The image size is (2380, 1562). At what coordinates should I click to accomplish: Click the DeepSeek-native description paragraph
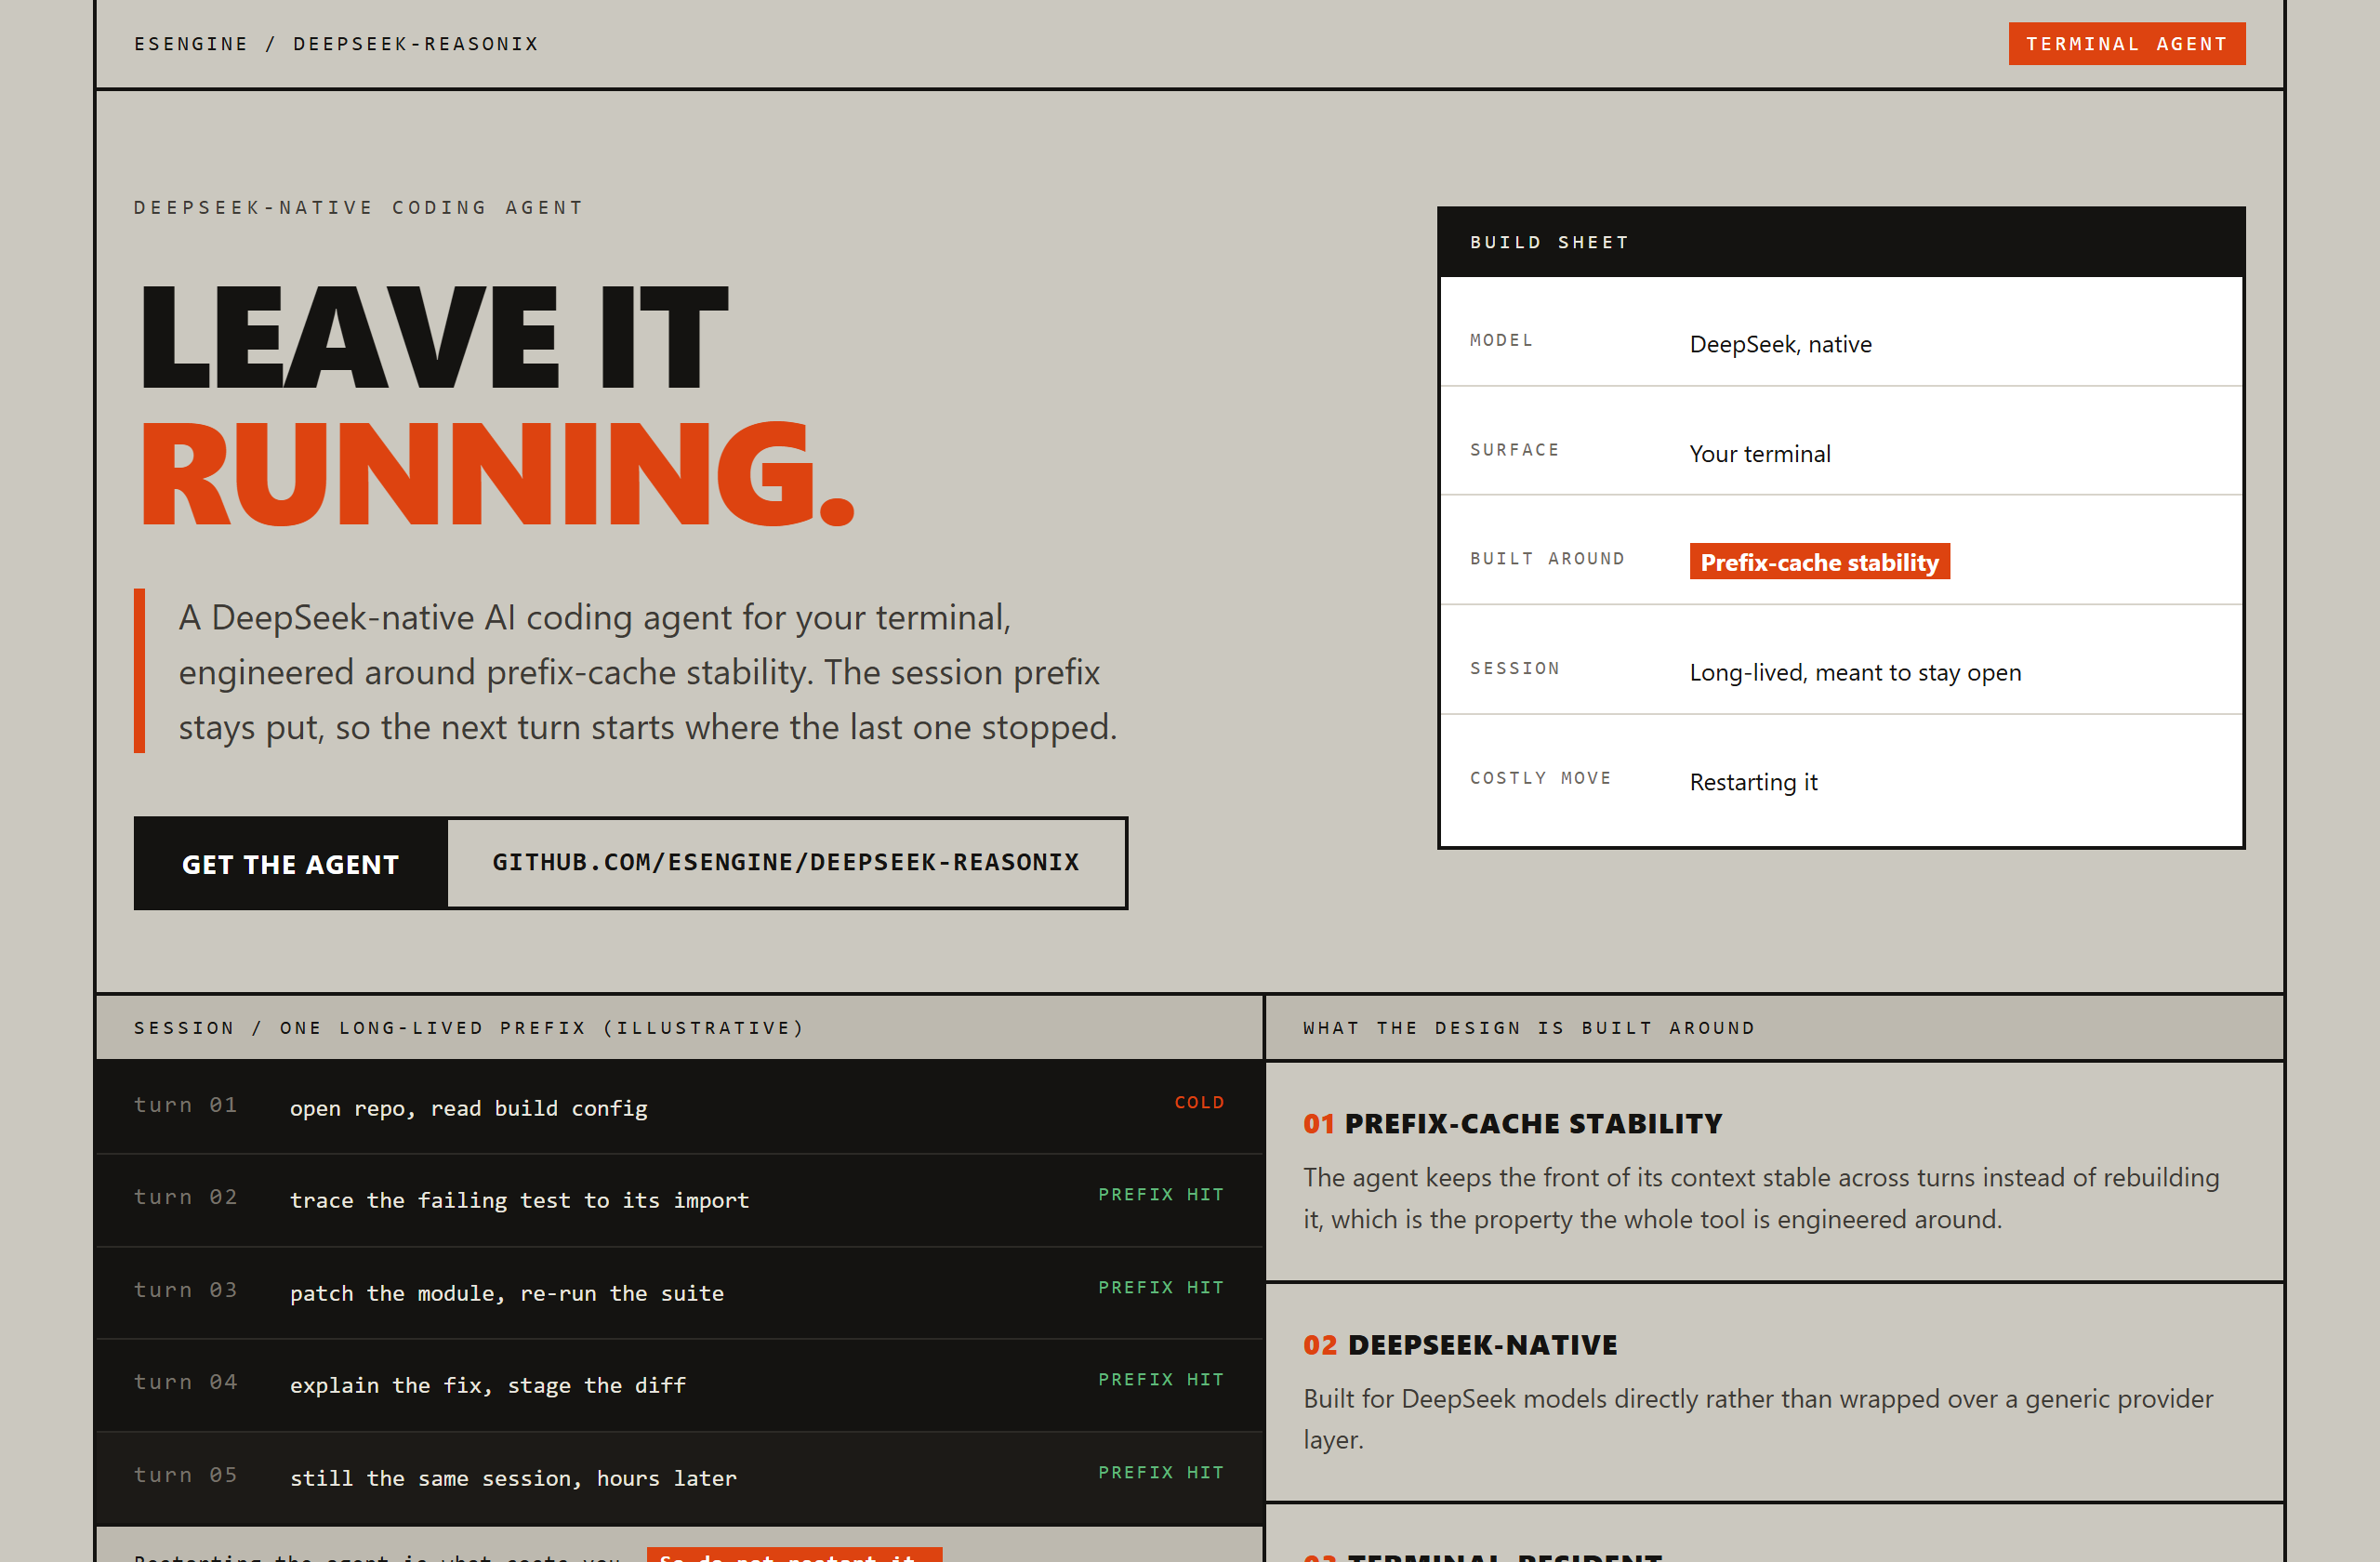coord(1758,1418)
